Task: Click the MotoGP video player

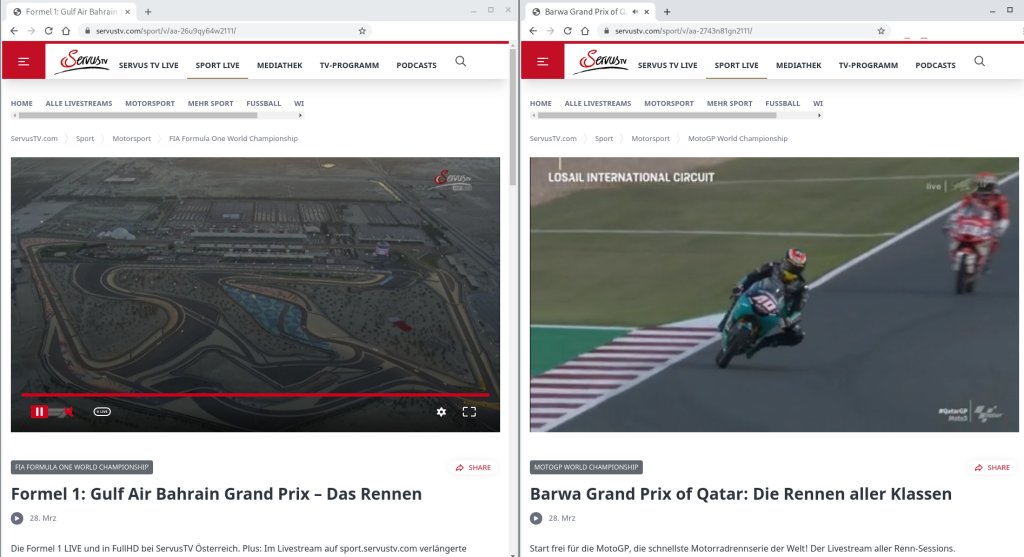Action: coord(774,294)
